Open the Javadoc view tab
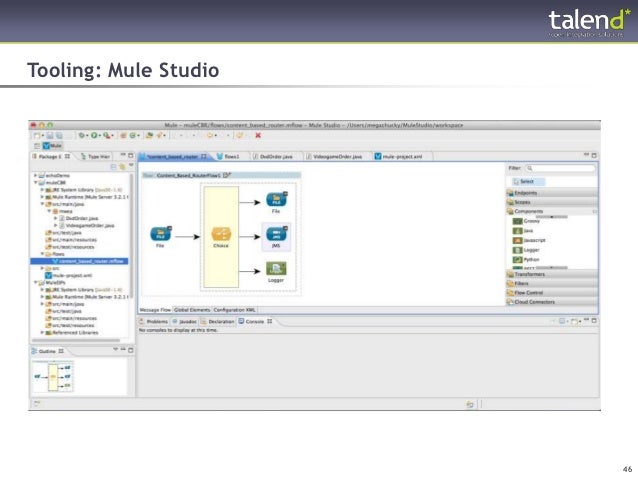638x479 pixels. coord(184,322)
